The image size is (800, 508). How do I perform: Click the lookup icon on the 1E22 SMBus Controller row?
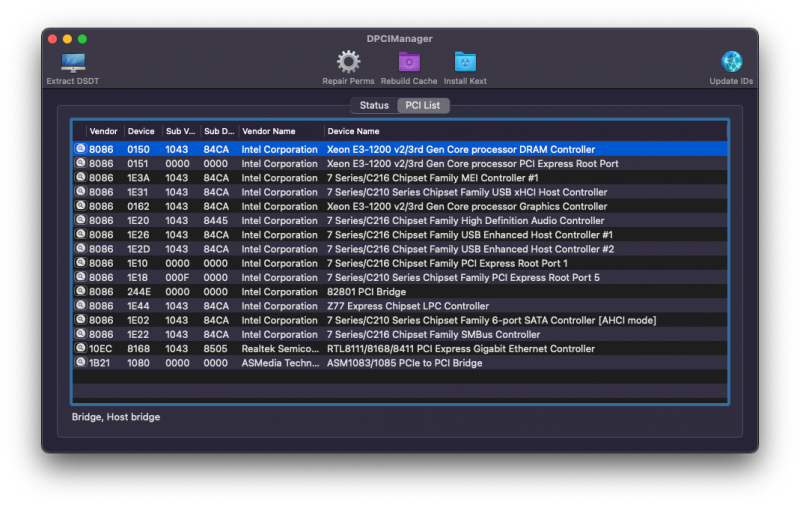click(81, 334)
